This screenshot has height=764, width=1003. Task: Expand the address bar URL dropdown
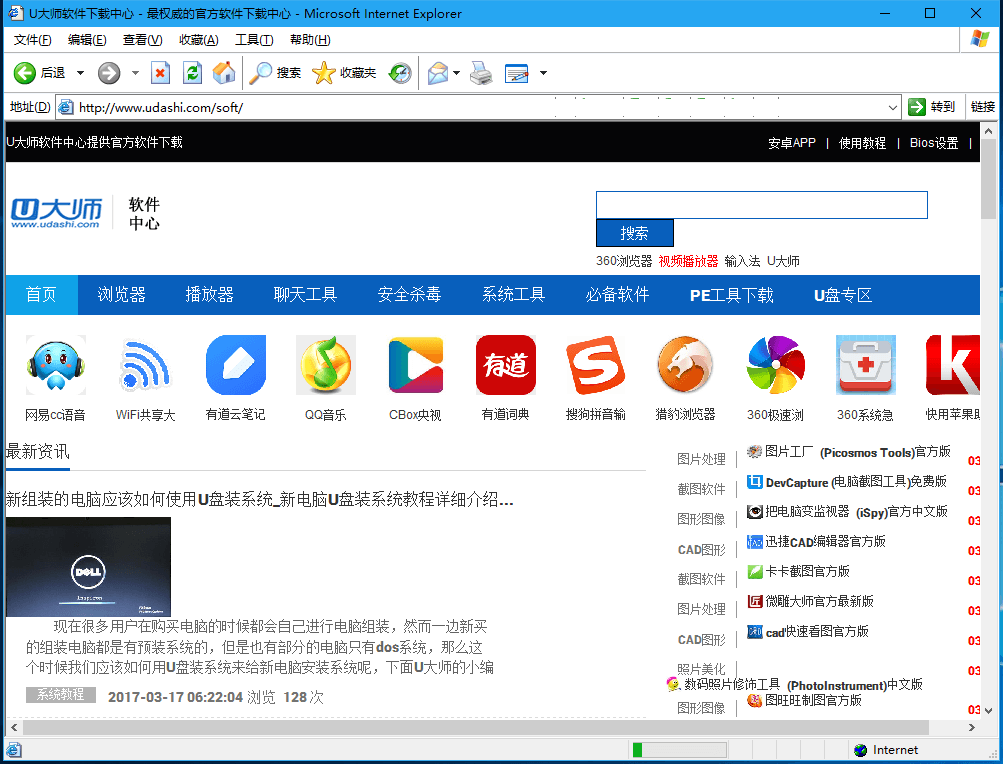pos(892,107)
